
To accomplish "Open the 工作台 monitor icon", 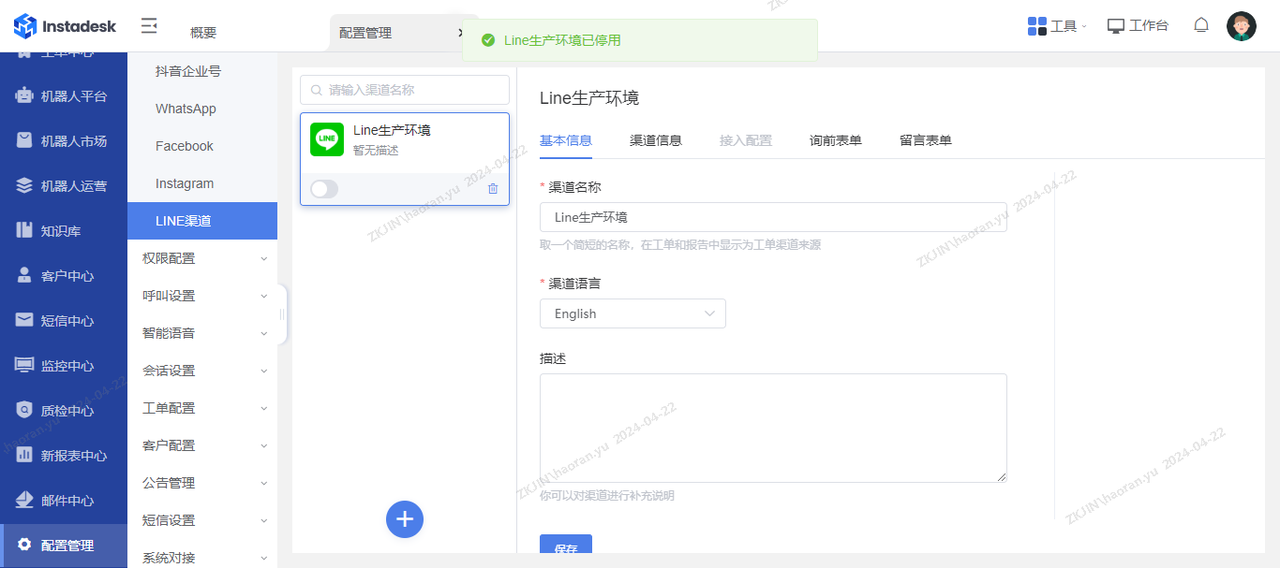I will [x=1116, y=26].
